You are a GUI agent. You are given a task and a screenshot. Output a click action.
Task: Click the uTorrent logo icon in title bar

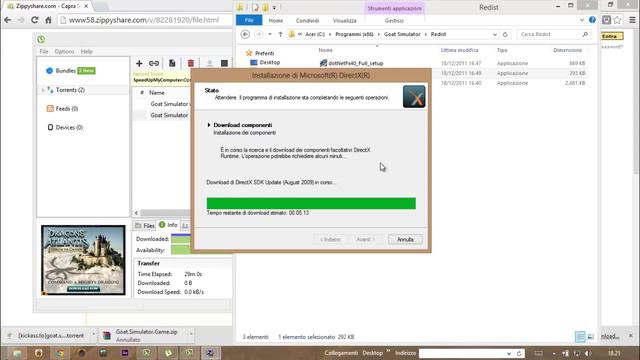pos(41,40)
